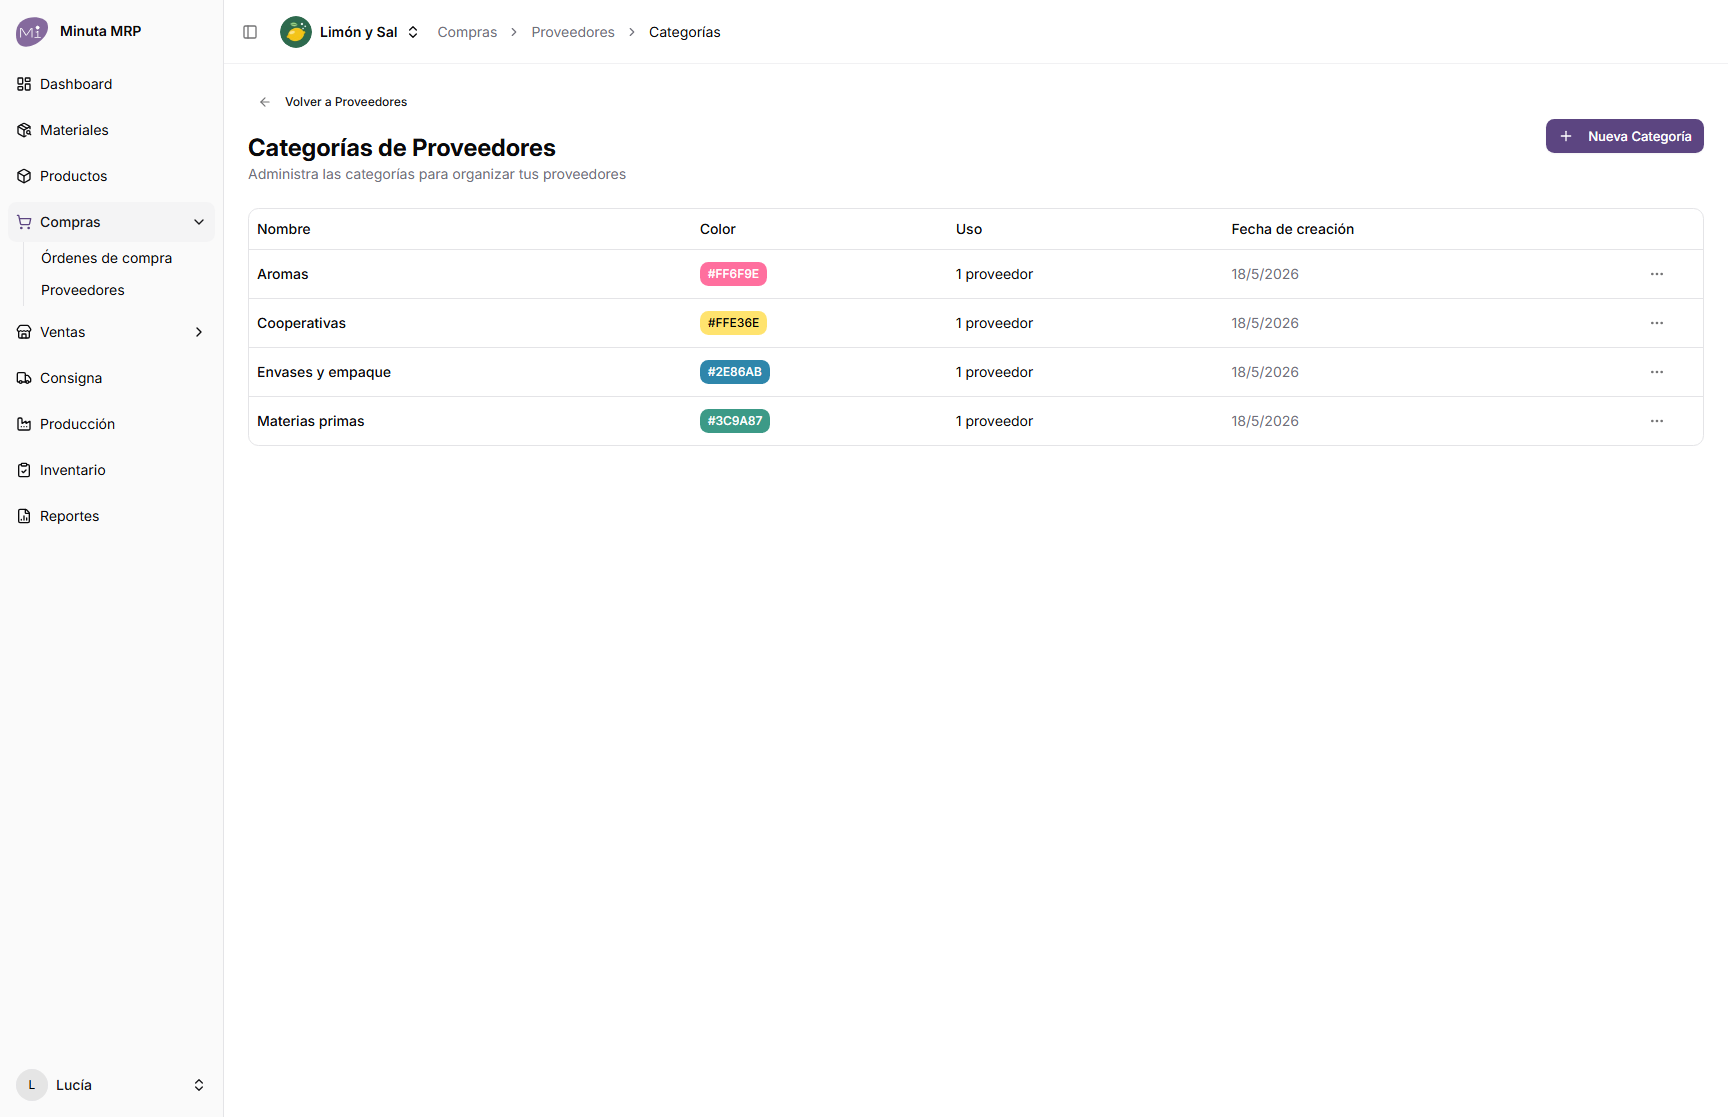Open Reportes document icon
This screenshot has height=1117, width=1728.
[x=24, y=516]
